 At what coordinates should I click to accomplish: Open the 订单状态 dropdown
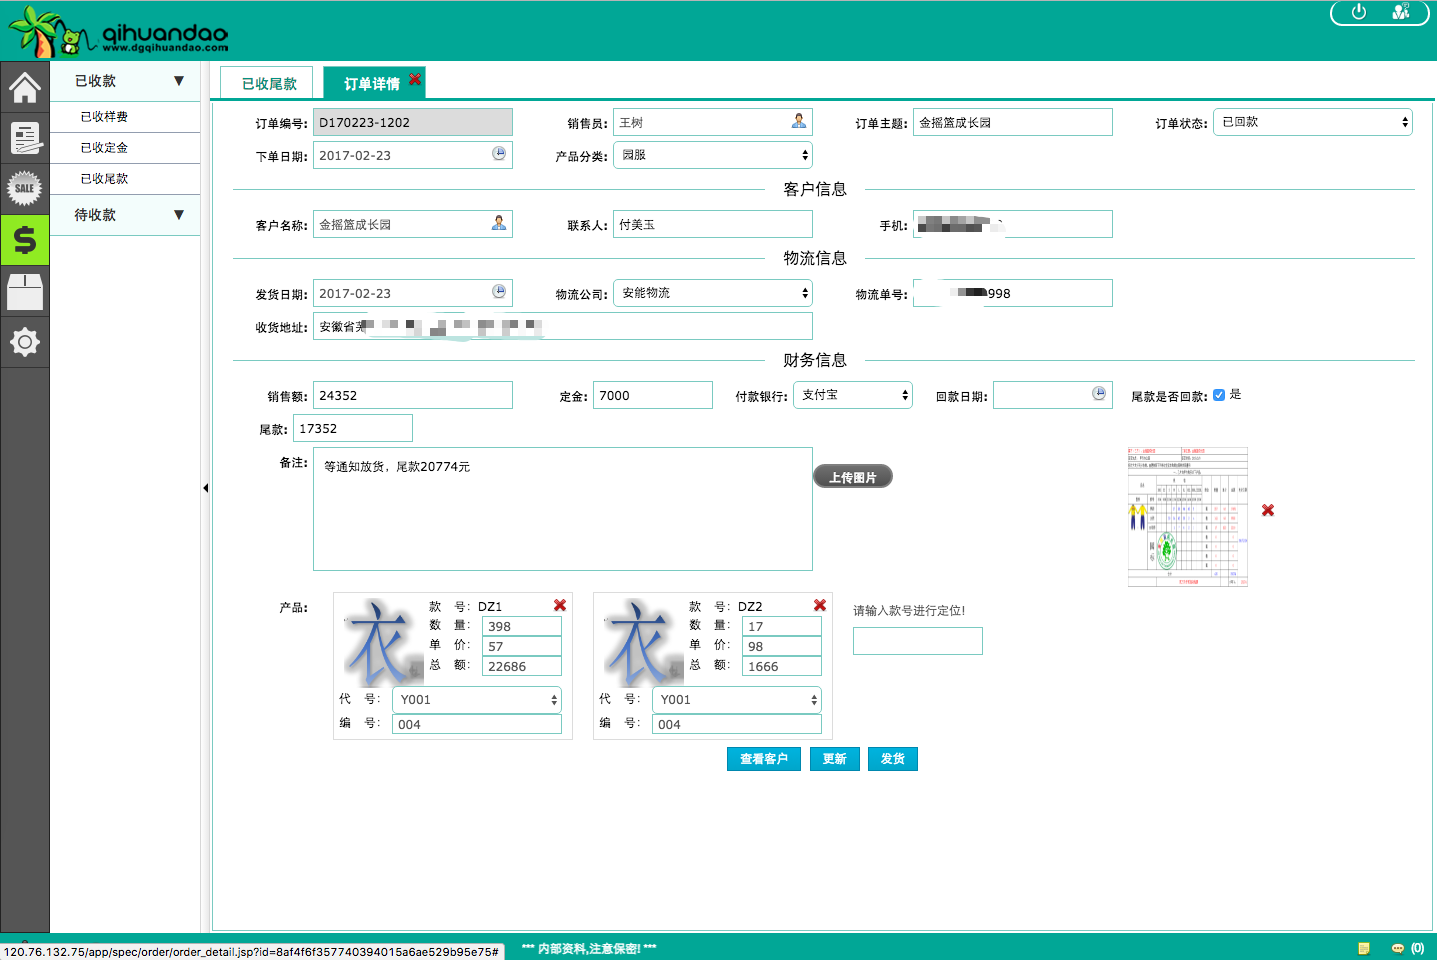tap(1312, 122)
